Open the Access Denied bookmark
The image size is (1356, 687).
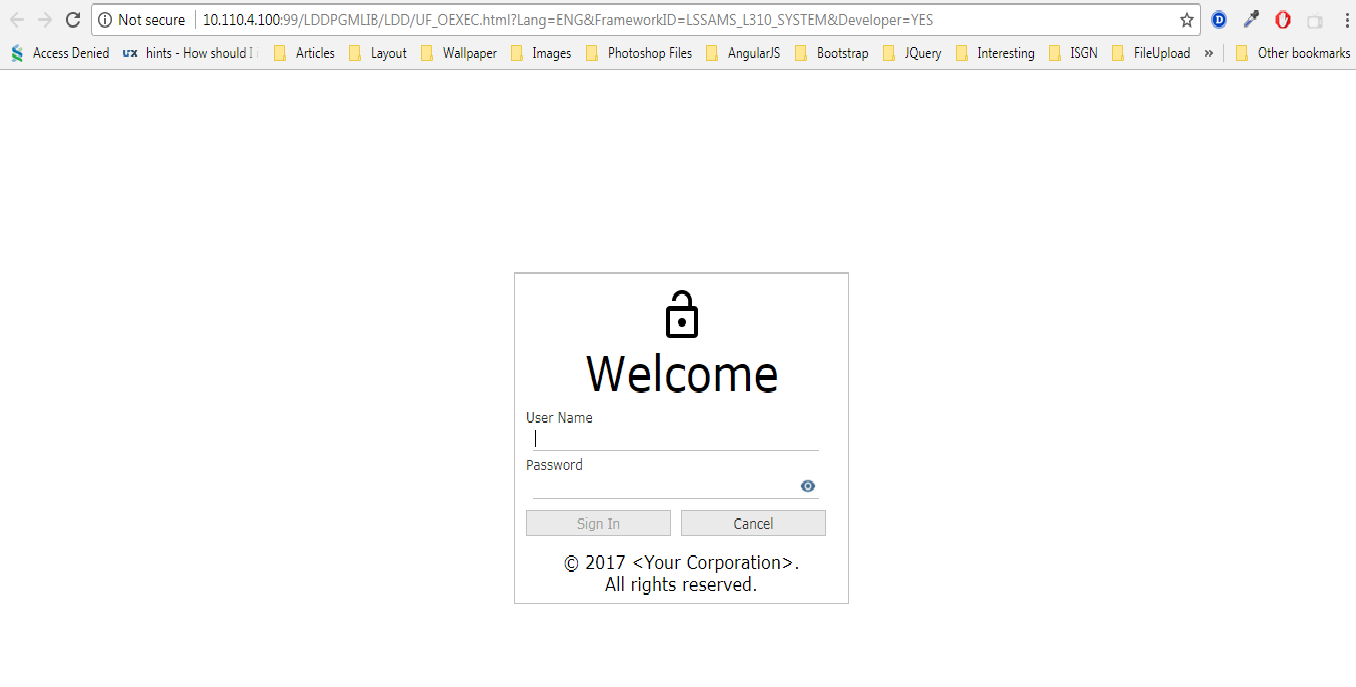point(60,53)
